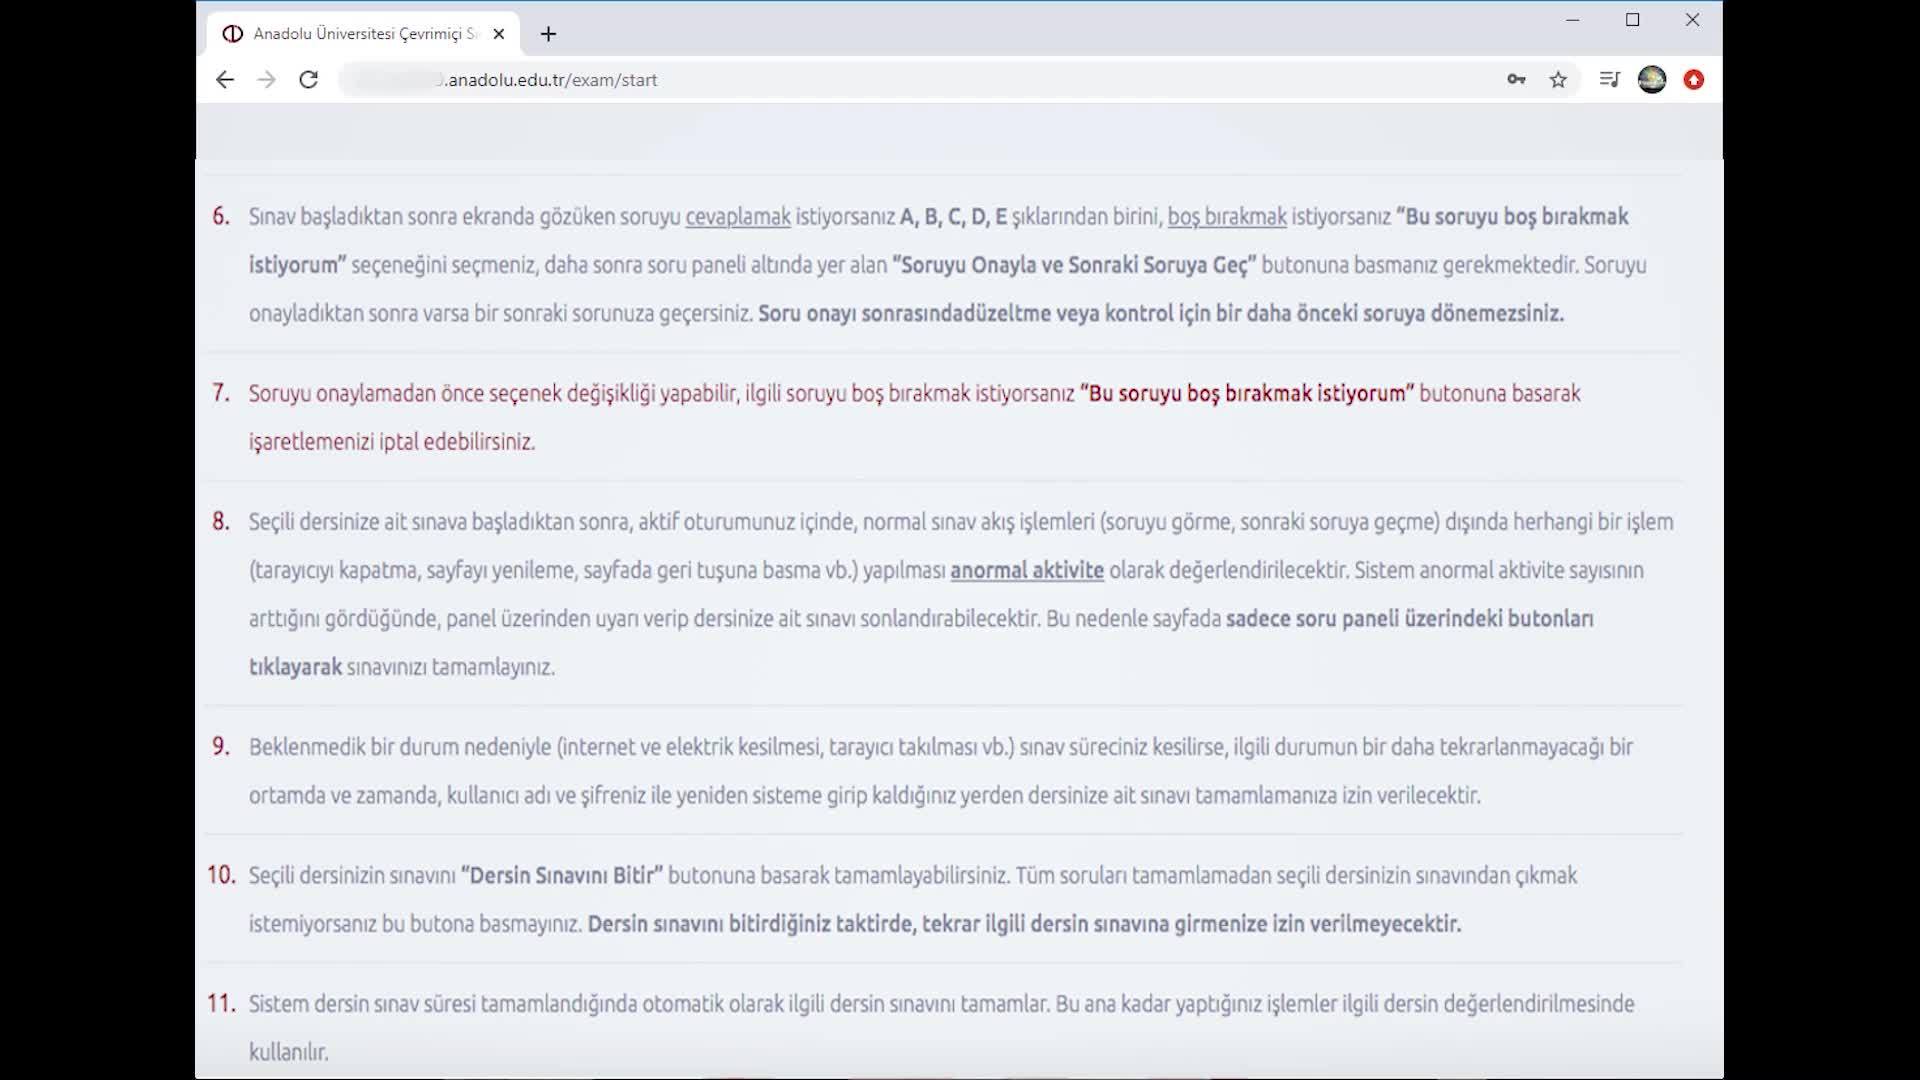
Task: Go back with browser back arrow
Action: tap(225, 80)
